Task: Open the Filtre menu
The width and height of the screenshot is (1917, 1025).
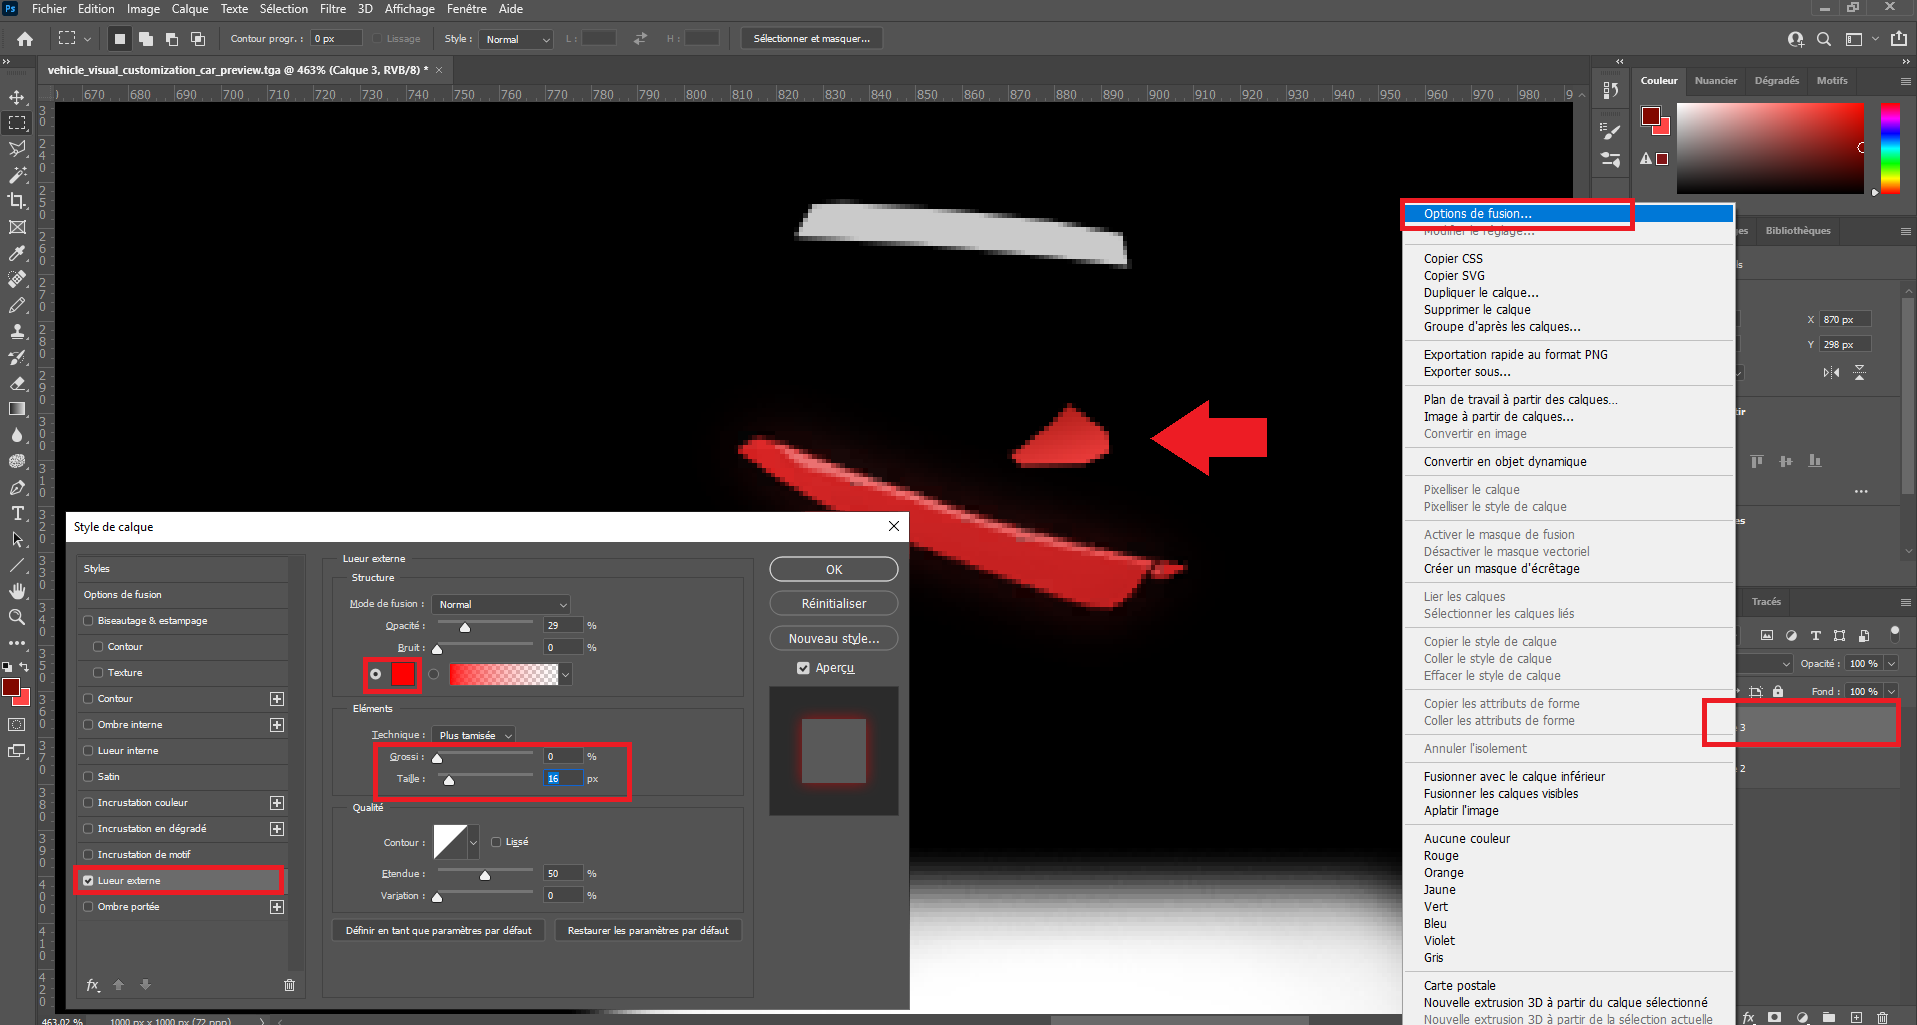Action: click(332, 9)
